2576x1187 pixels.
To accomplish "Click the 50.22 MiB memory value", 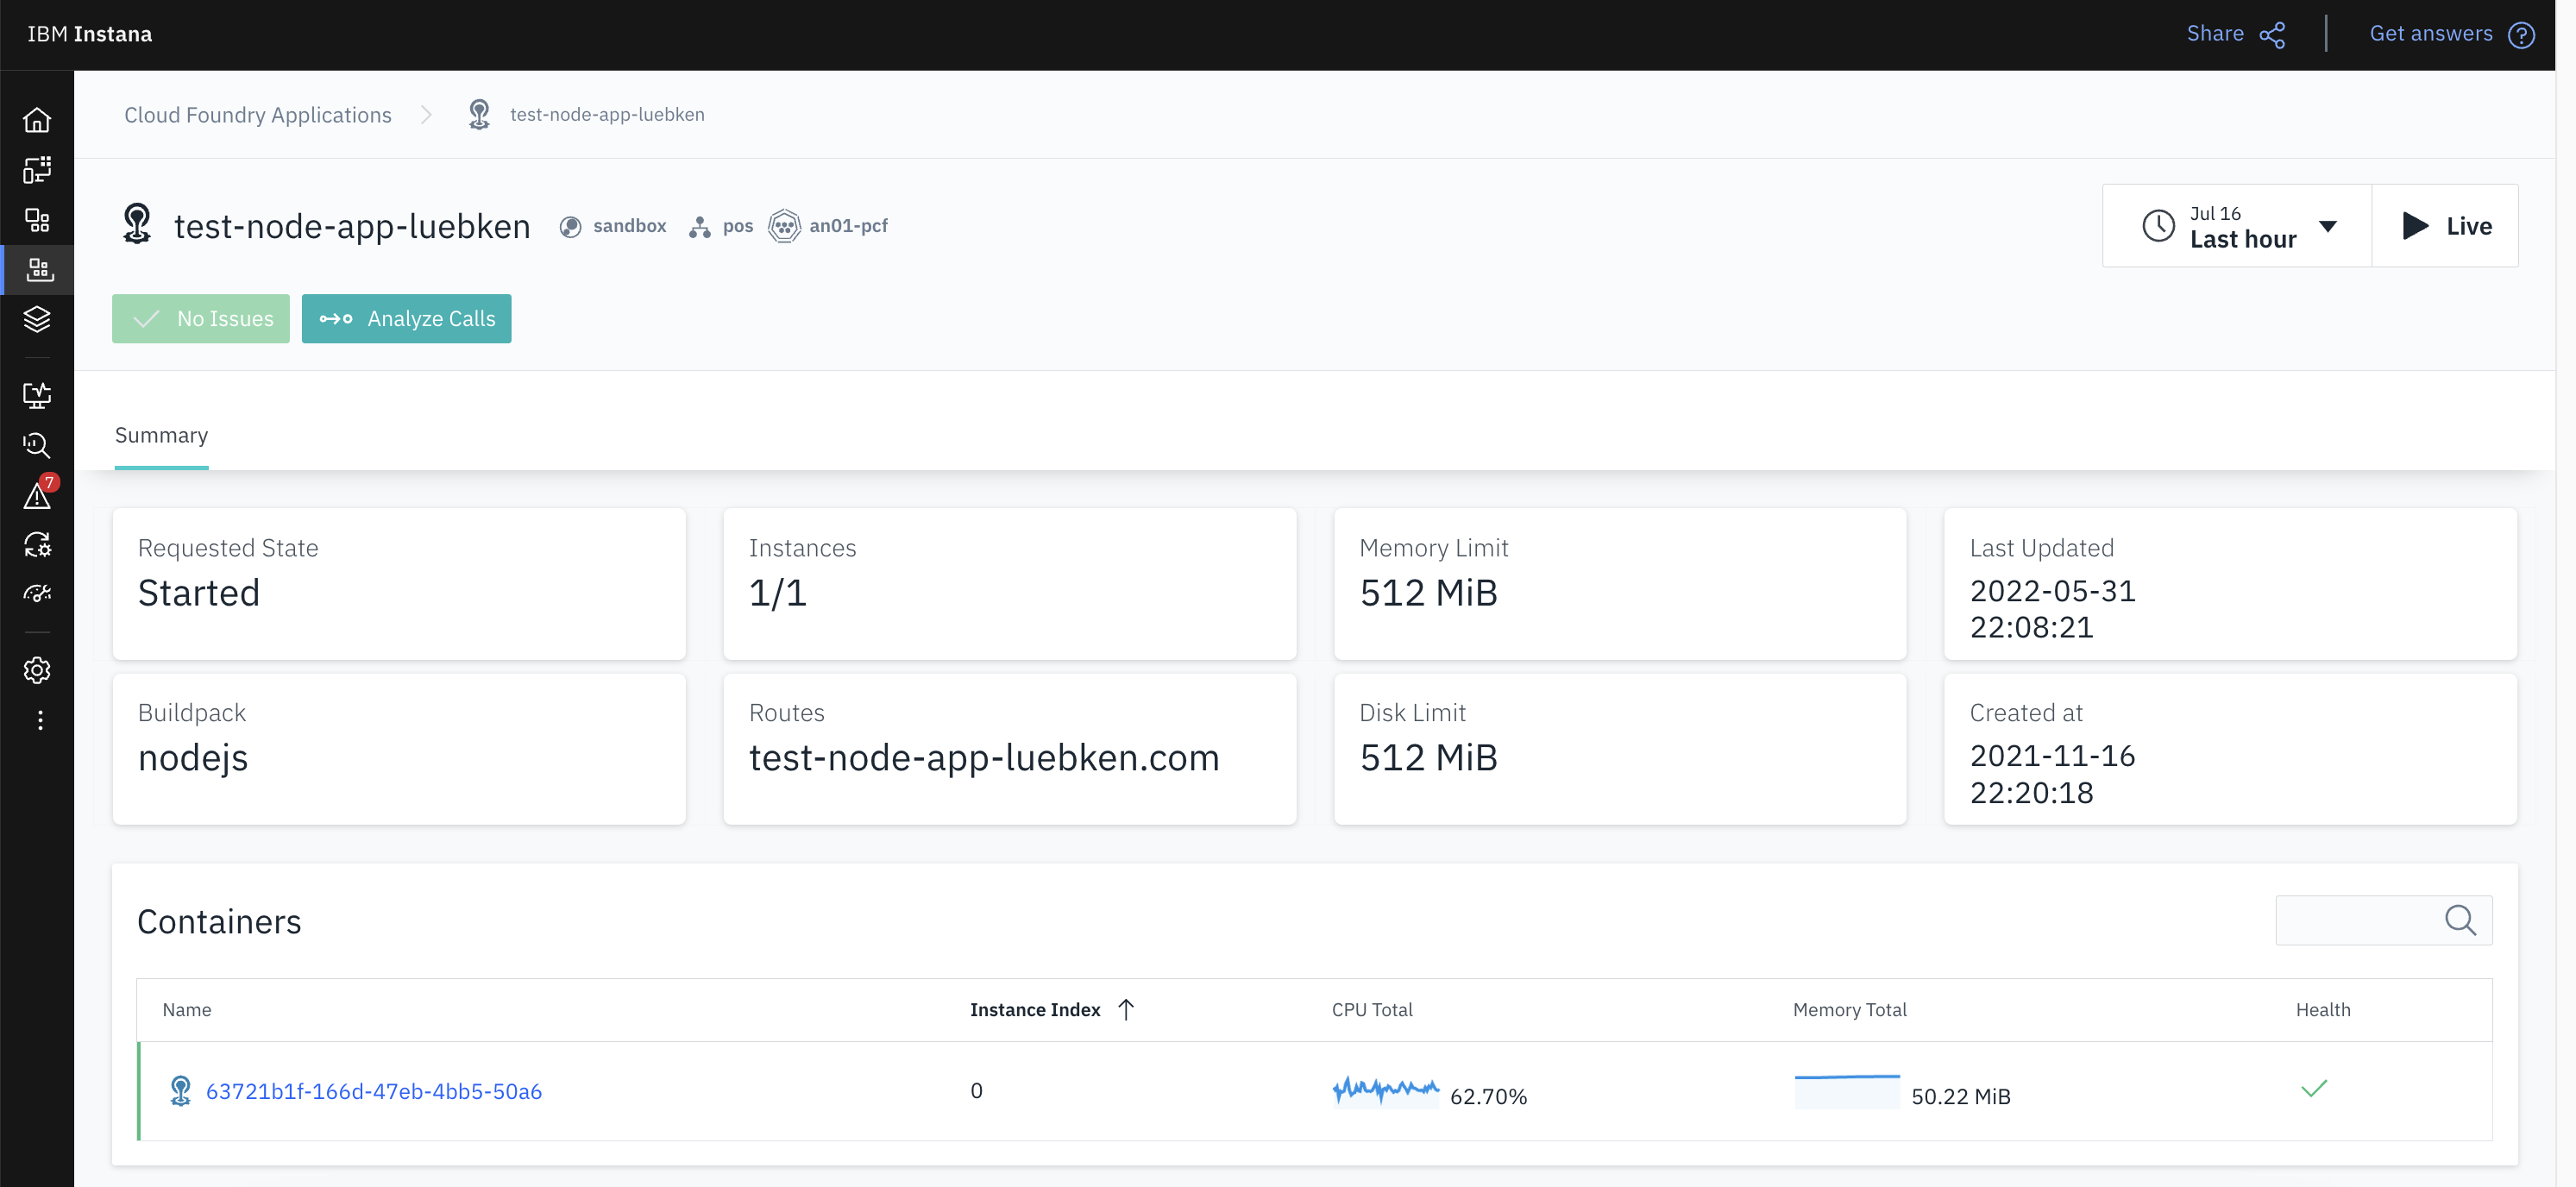I will coord(1960,1097).
